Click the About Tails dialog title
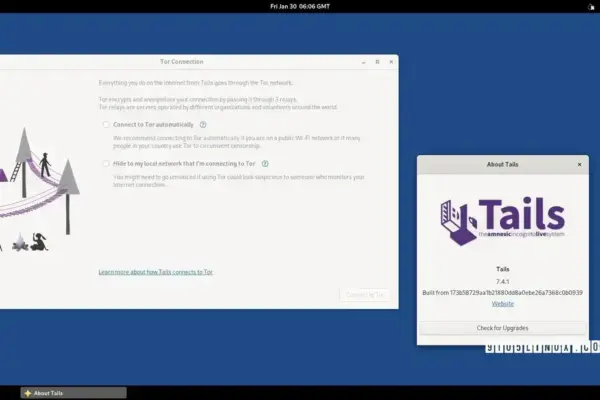Image resolution: width=600 pixels, height=400 pixels. click(502, 165)
